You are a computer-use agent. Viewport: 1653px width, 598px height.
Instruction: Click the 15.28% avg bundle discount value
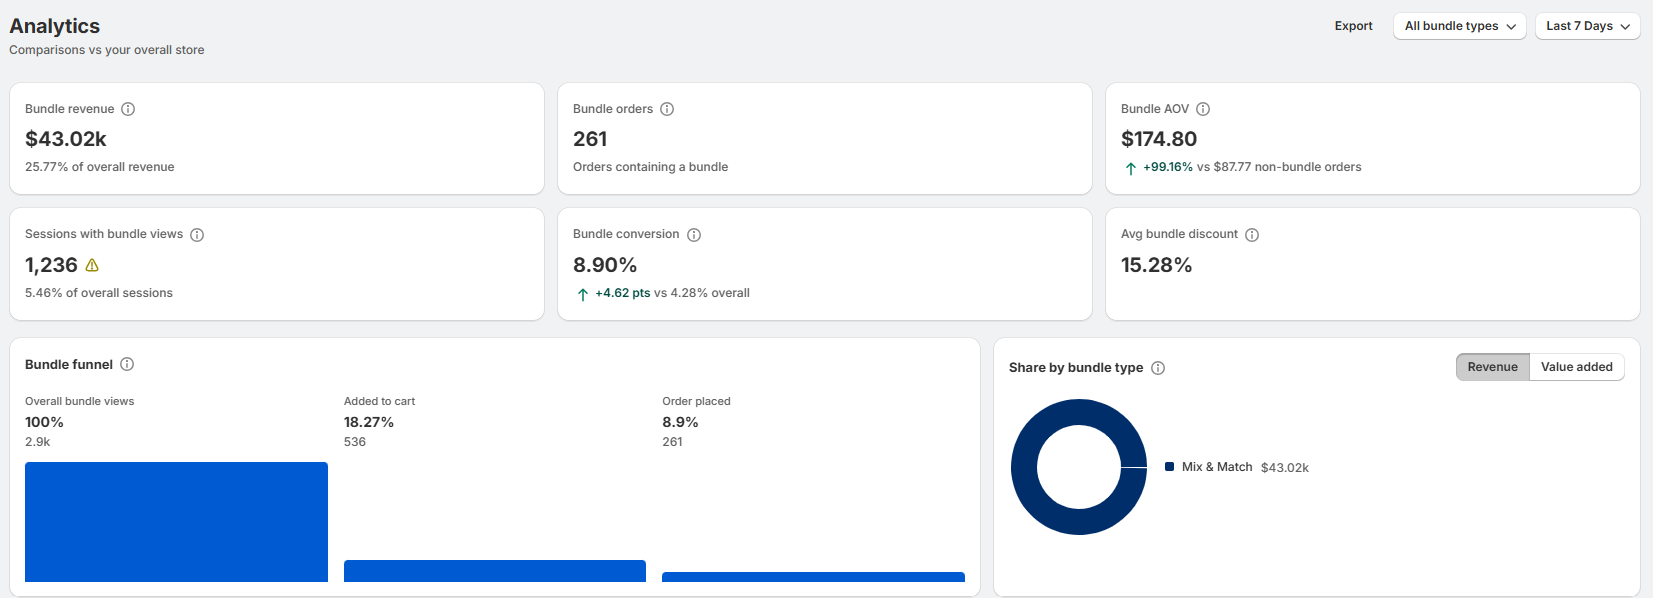click(1157, 265)
